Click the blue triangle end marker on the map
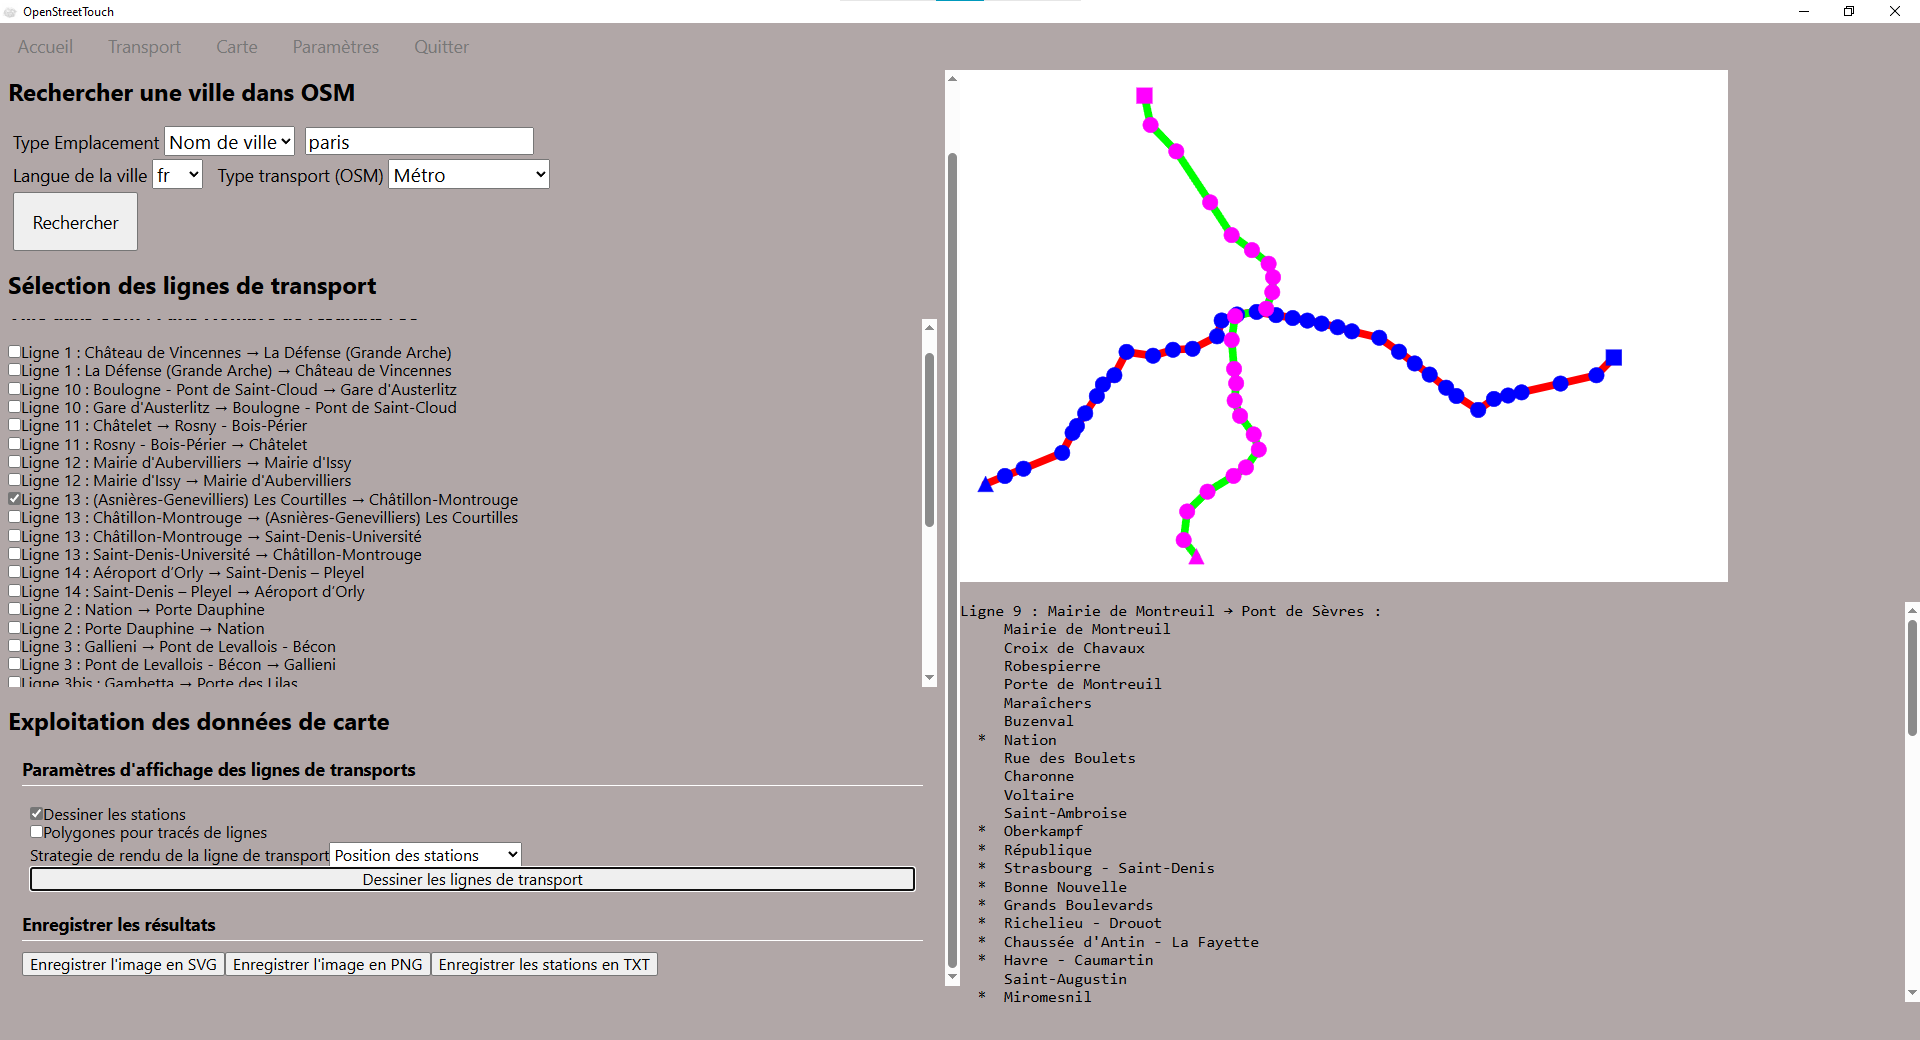The width and height of the screenshot is (1920, 1040). 986,484
